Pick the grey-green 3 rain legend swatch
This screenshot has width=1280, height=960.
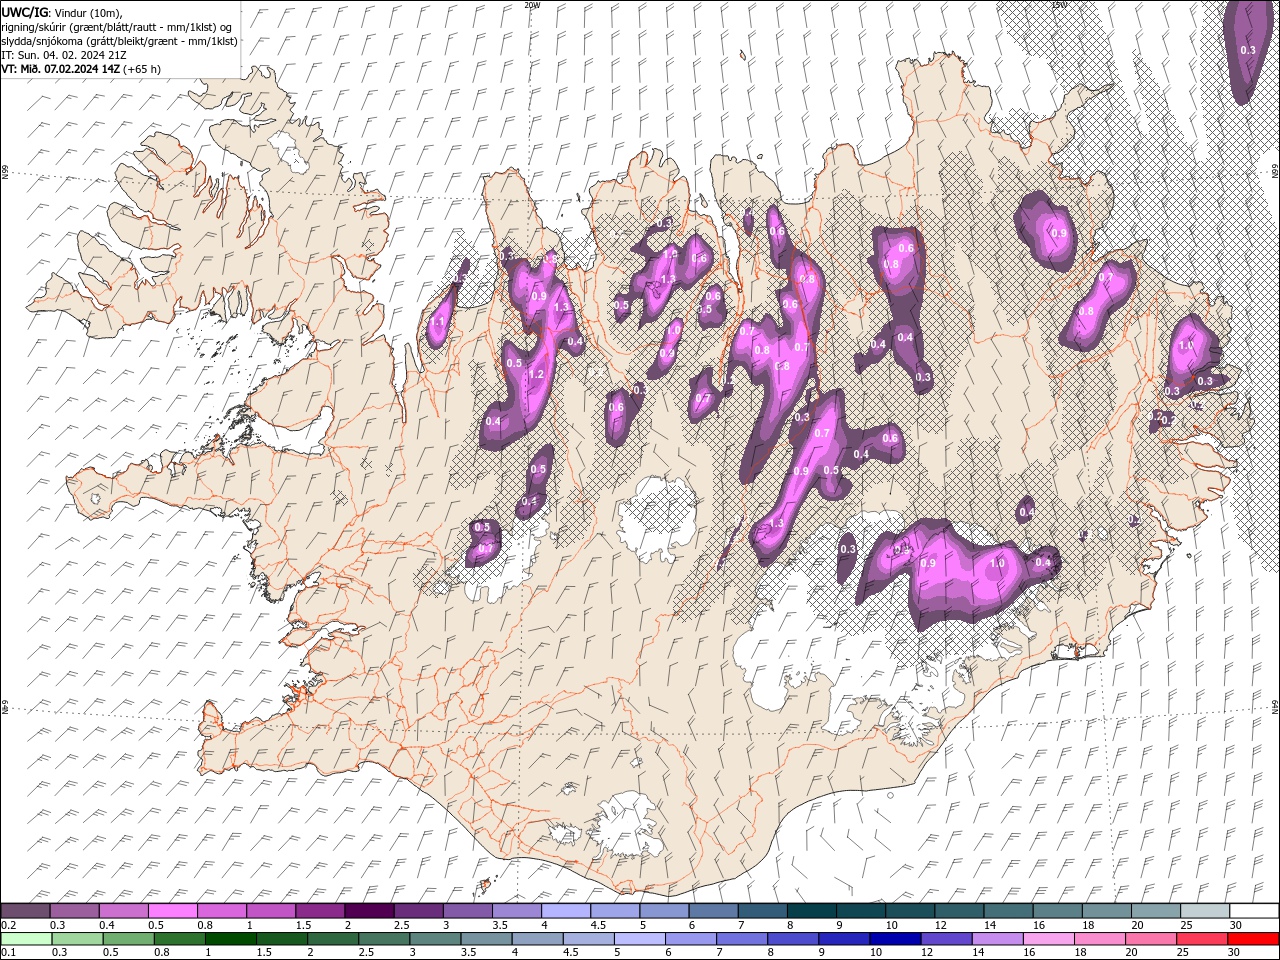(434, 939)
